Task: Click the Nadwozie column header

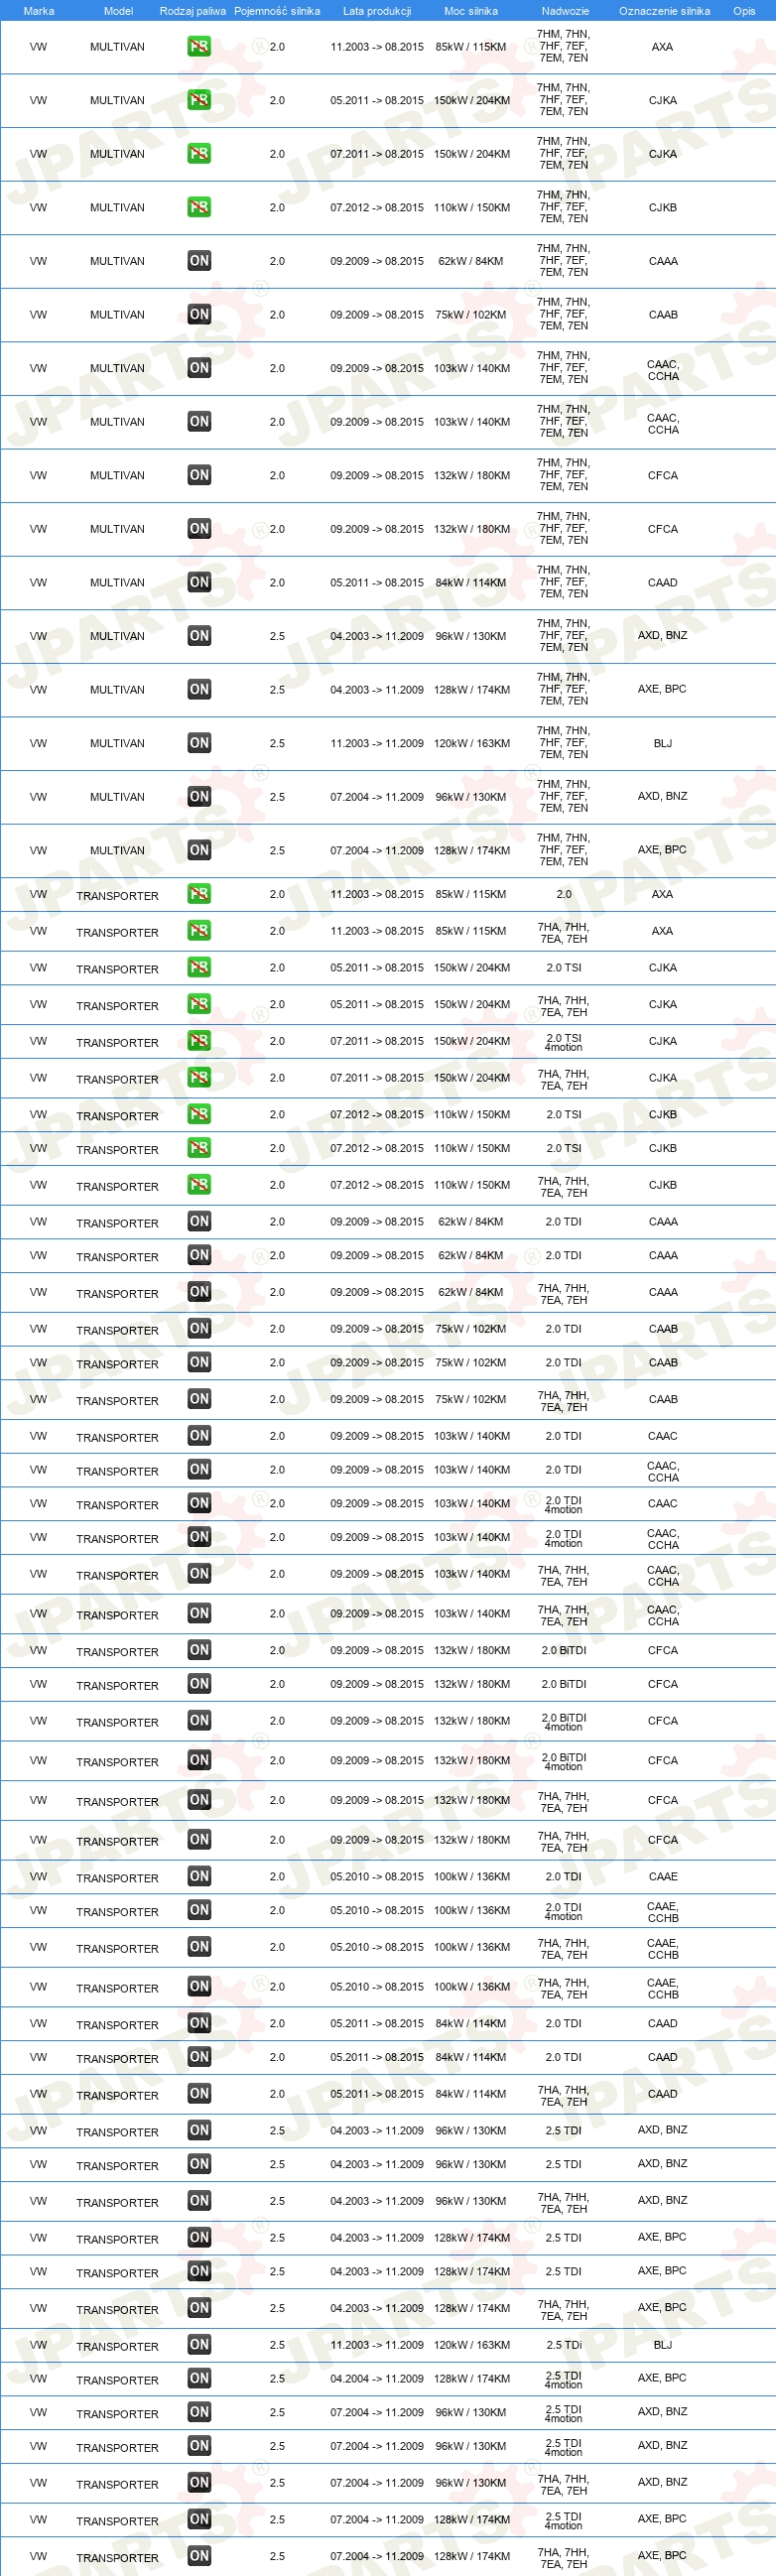Action: coord(565,11)
